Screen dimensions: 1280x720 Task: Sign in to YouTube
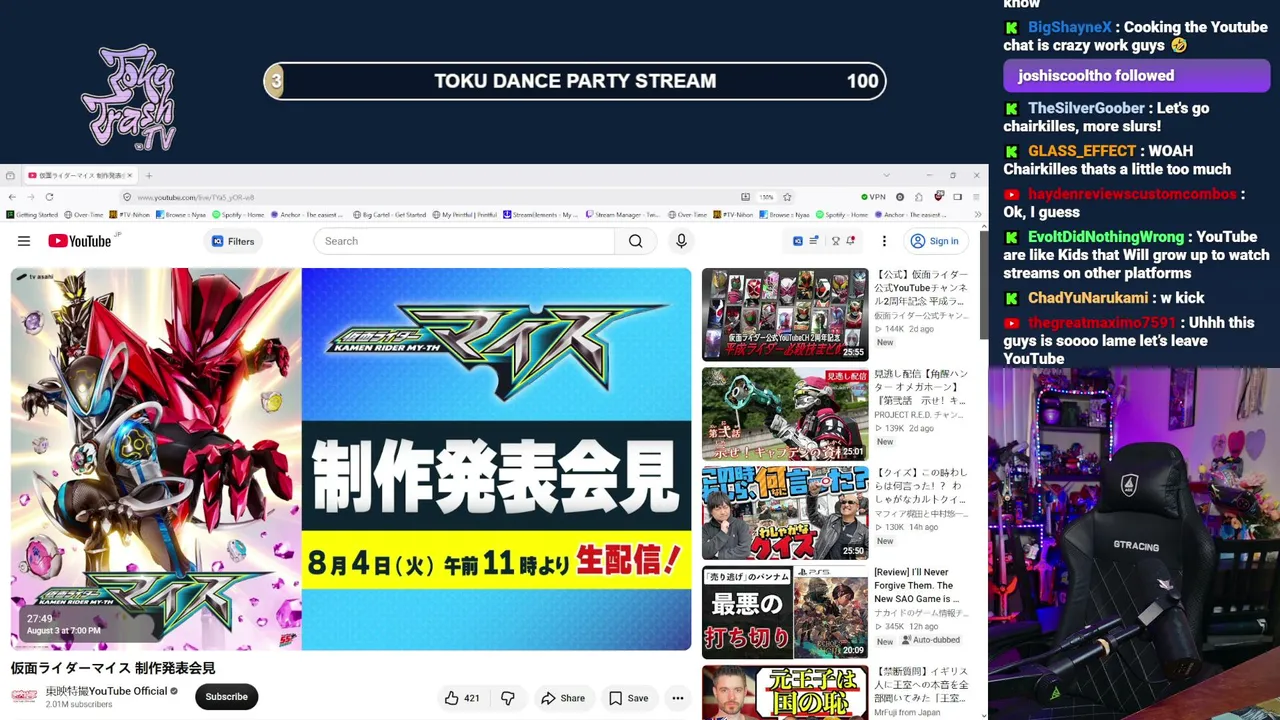[x=935, y=241]
